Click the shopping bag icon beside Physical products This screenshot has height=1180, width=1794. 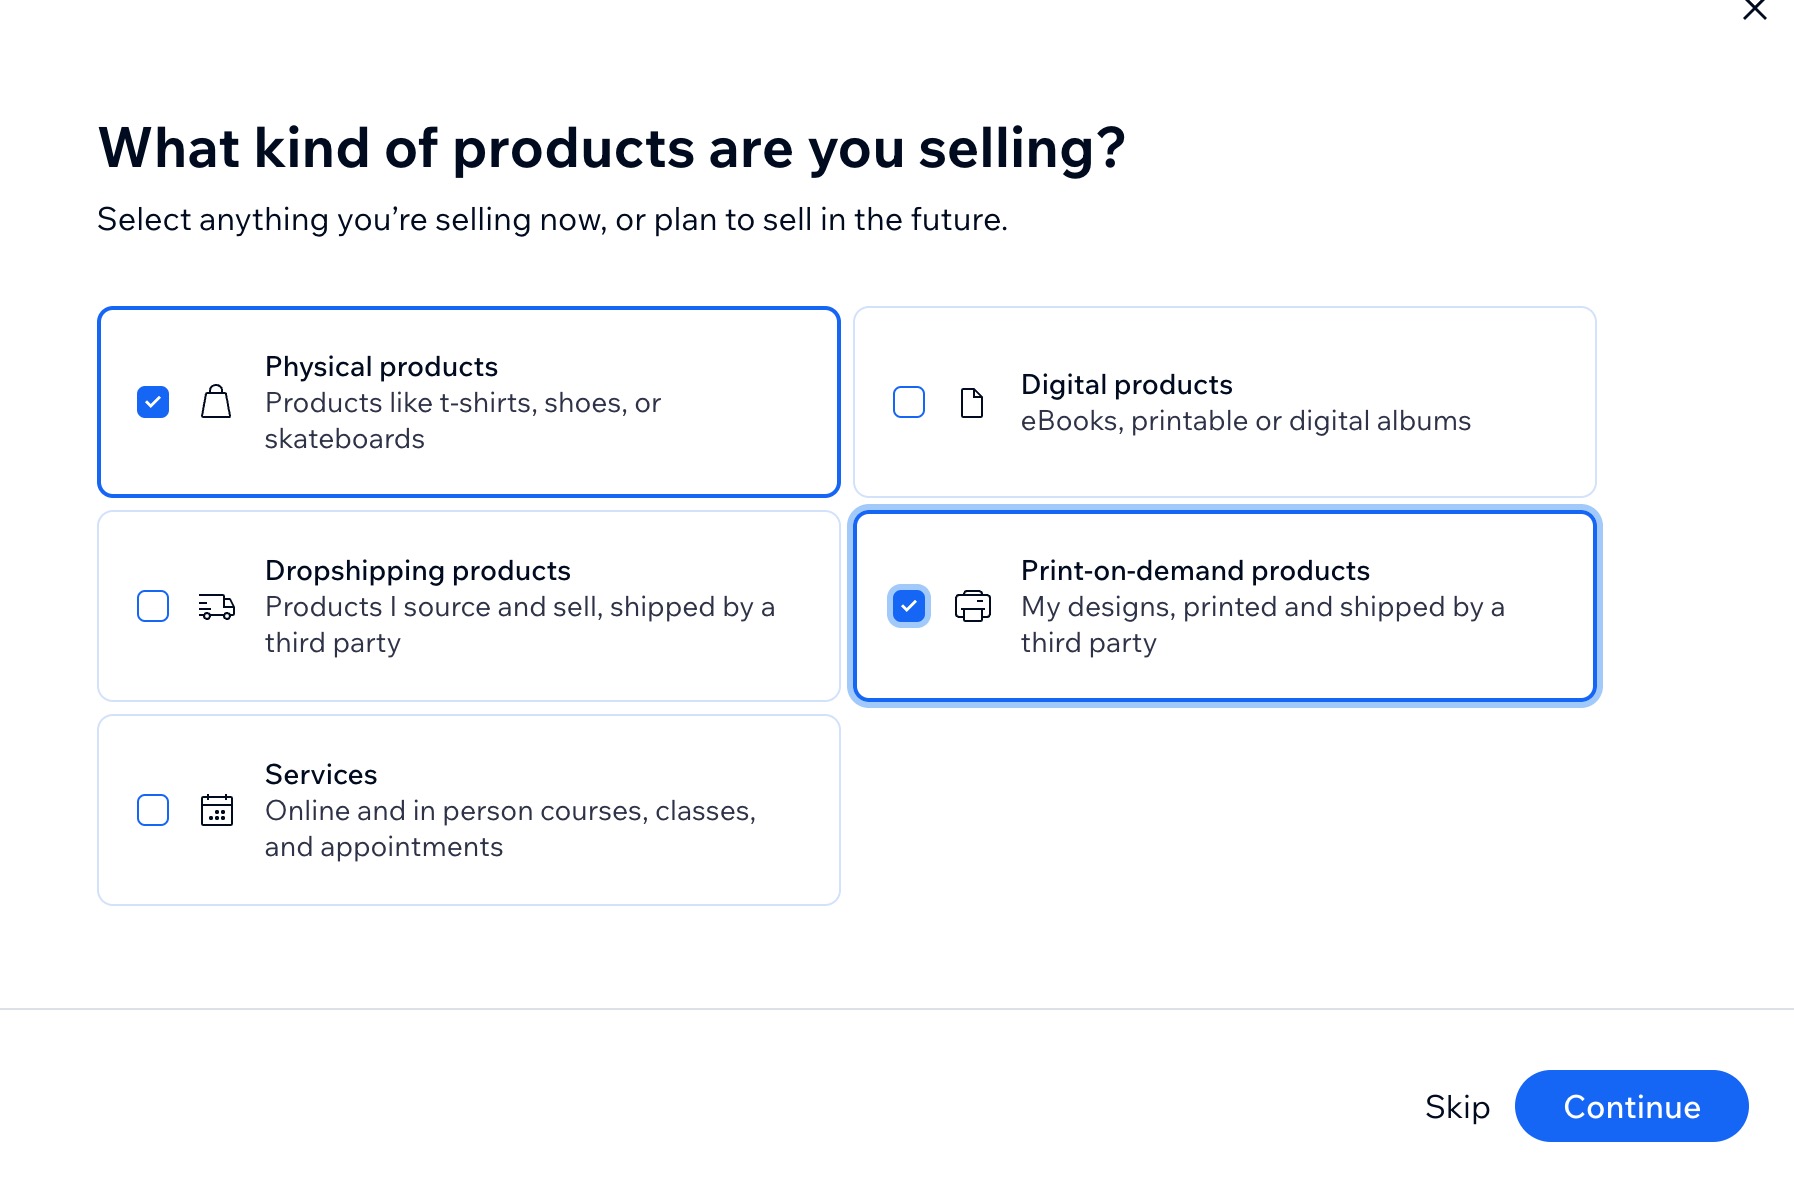point(216,401)
